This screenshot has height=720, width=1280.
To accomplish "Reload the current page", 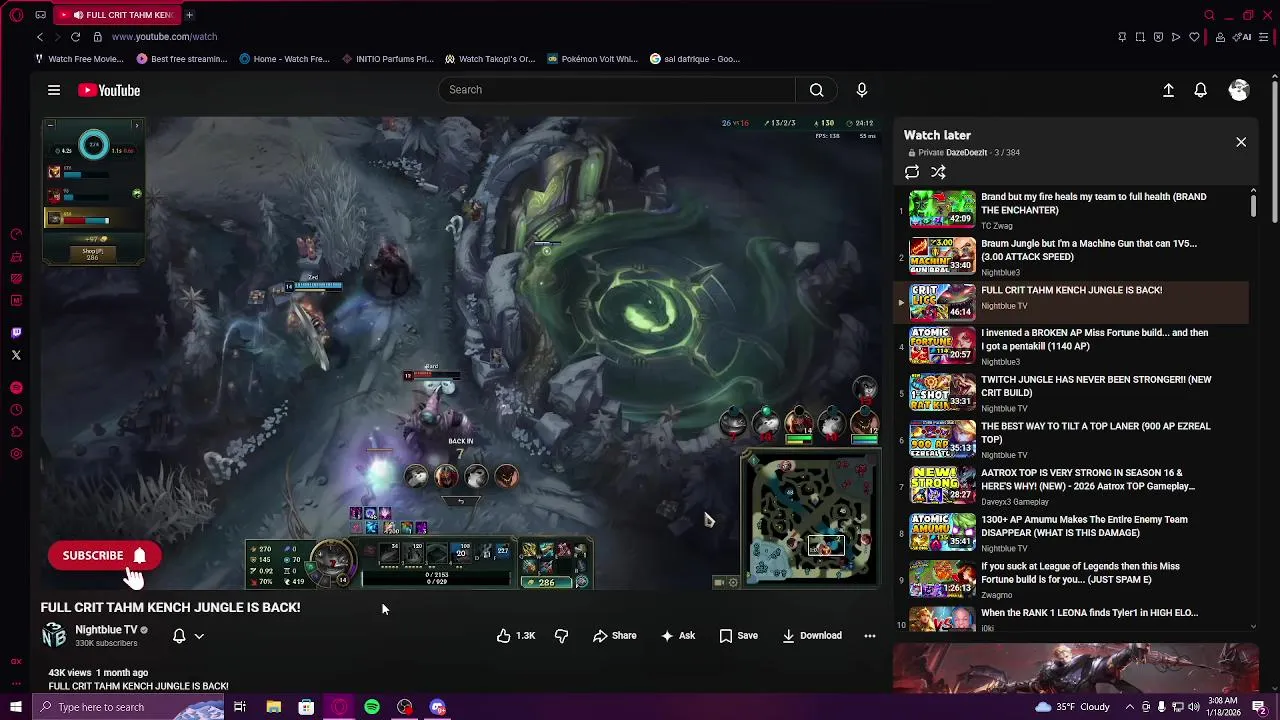I will click(x=75, y=37).
